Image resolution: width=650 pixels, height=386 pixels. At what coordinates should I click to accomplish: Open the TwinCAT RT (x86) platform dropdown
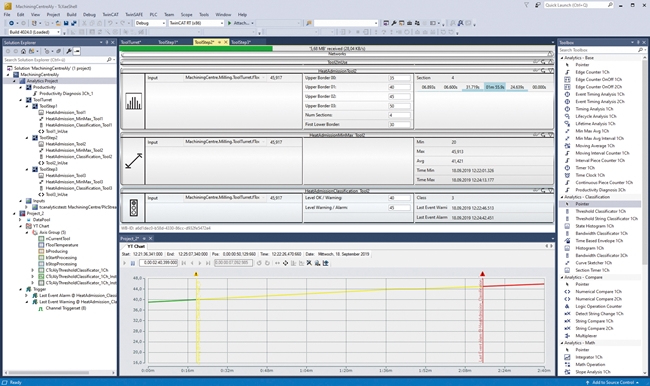point(196,23)
